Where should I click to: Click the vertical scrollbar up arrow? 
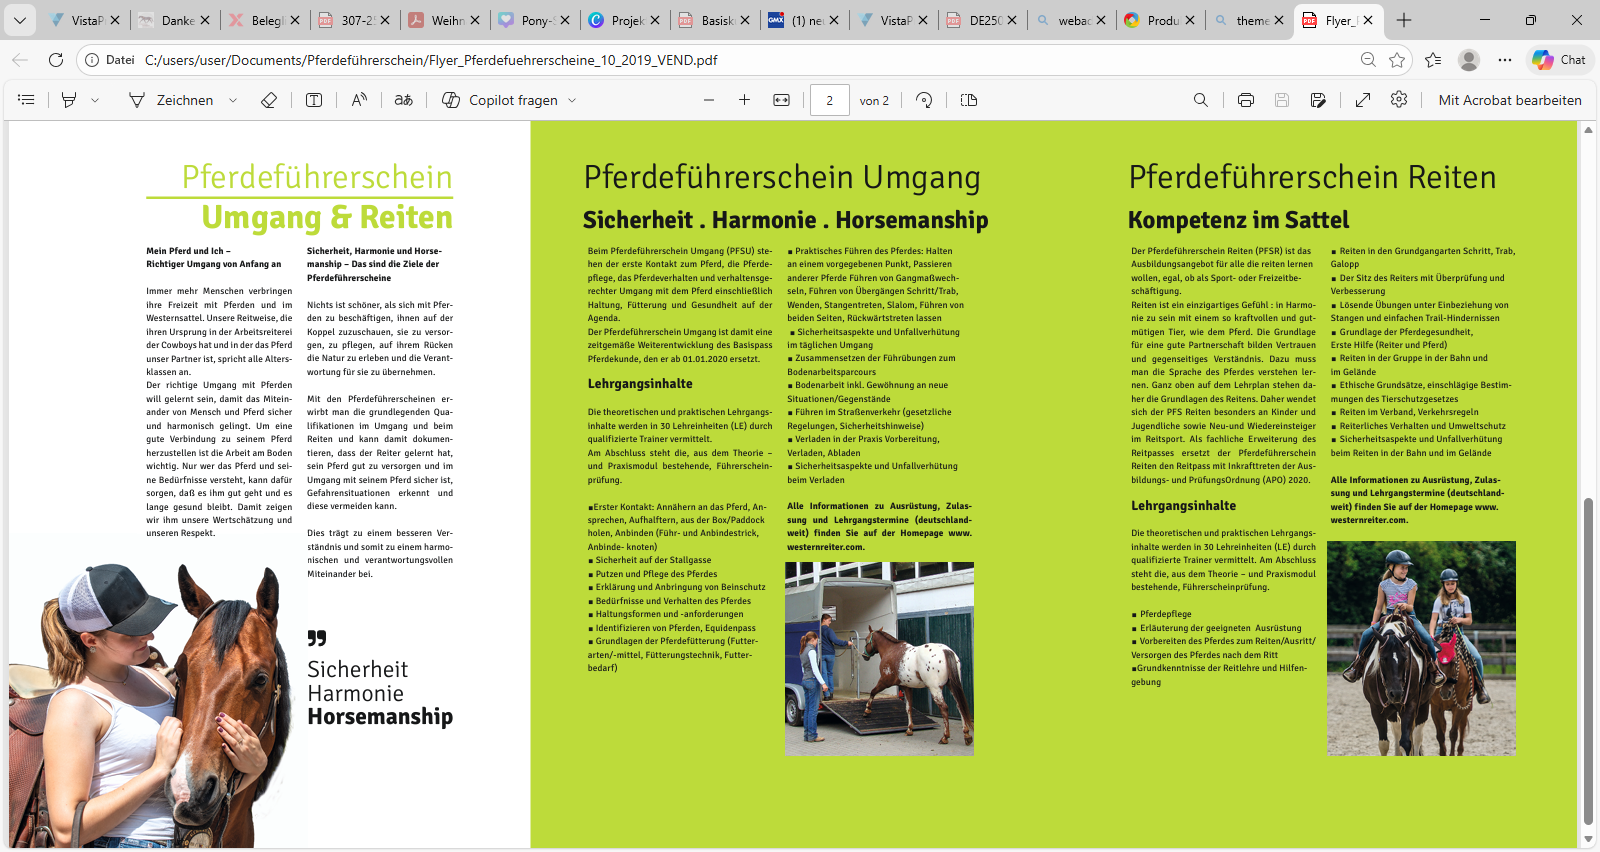pos(1588,130)
